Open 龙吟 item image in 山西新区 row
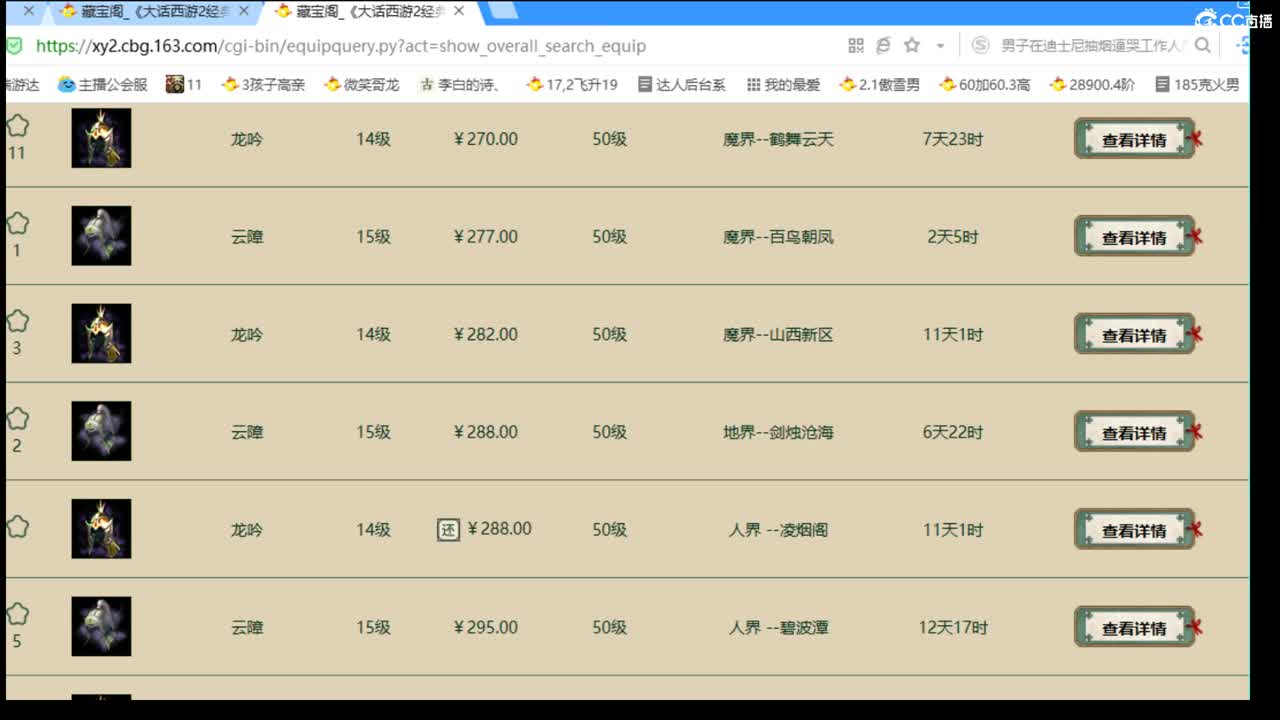 101,333
